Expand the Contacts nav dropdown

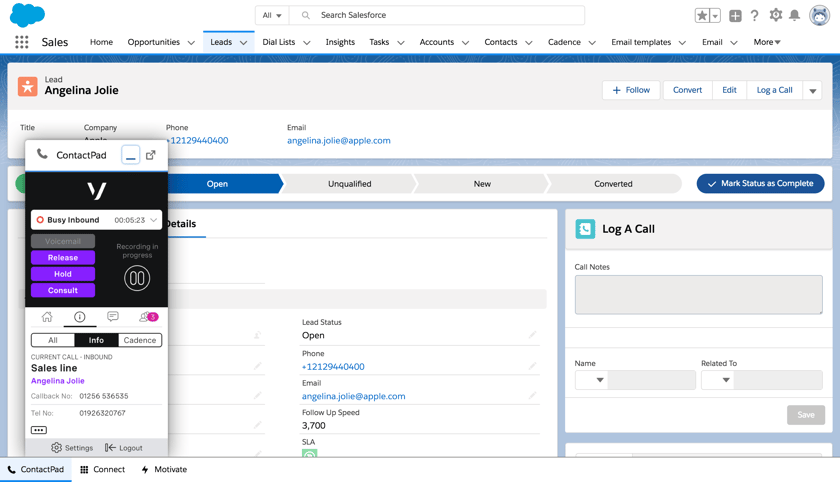[x=529, y=43]
